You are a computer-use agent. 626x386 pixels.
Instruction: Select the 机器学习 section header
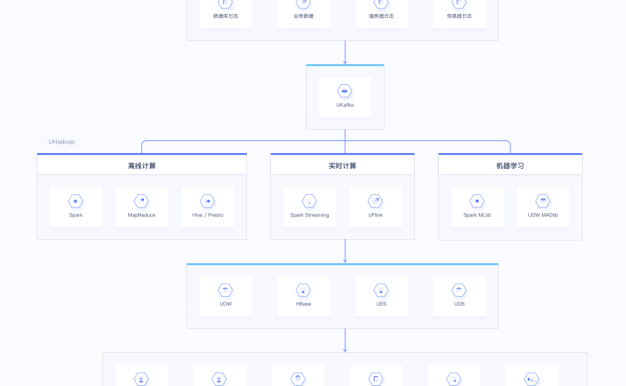[510, 166]
